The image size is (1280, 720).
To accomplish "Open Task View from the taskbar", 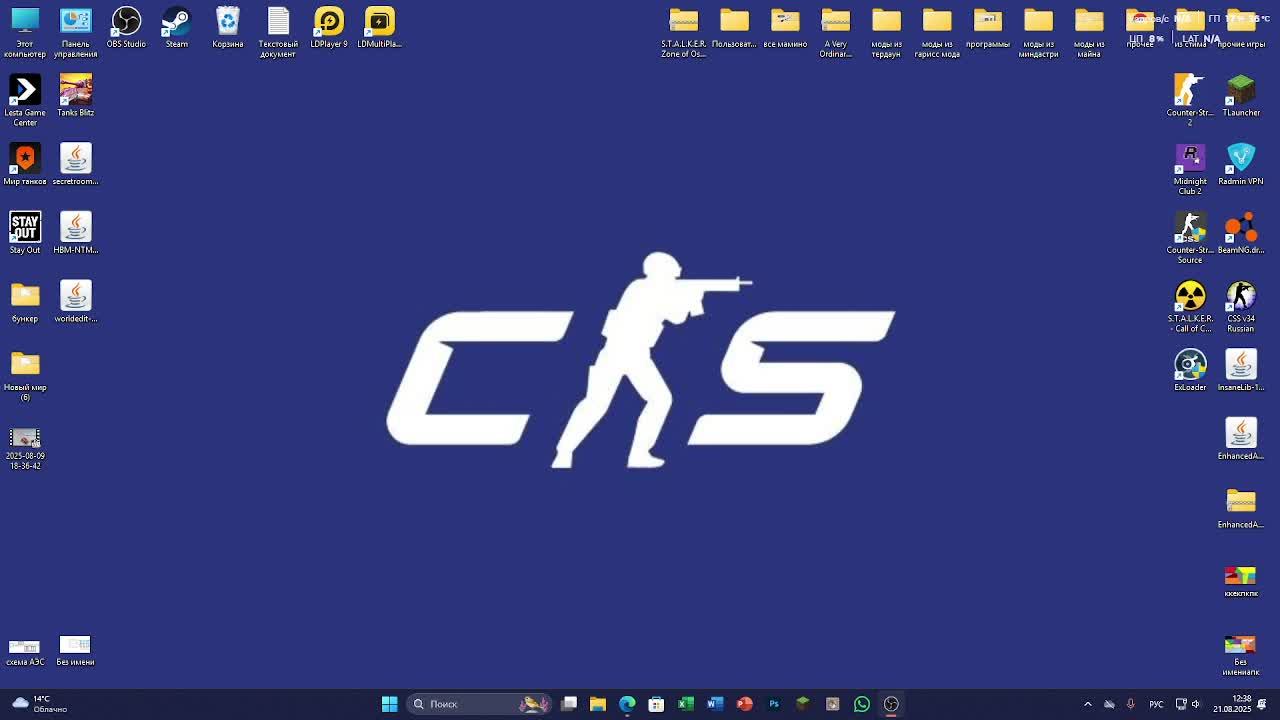I will click(x=569, y=704).
